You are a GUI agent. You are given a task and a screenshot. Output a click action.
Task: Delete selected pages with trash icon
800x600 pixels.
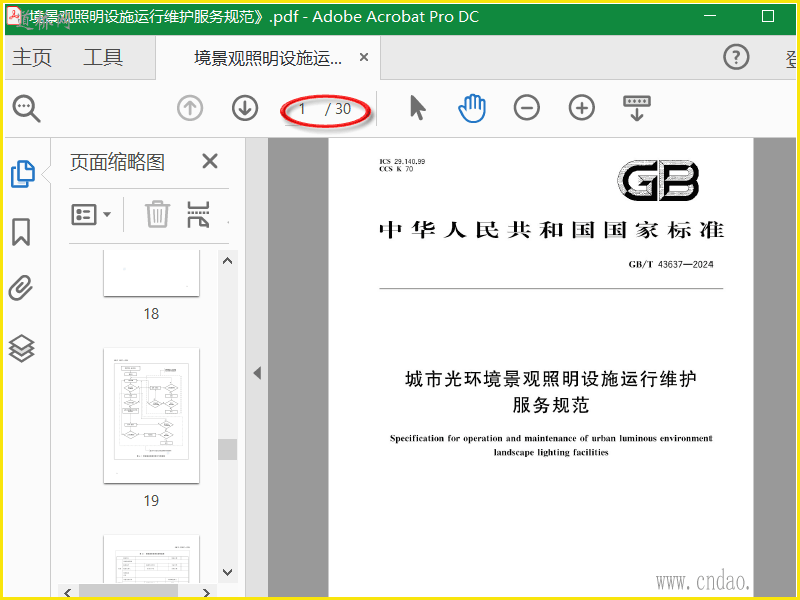coord(157,214)
